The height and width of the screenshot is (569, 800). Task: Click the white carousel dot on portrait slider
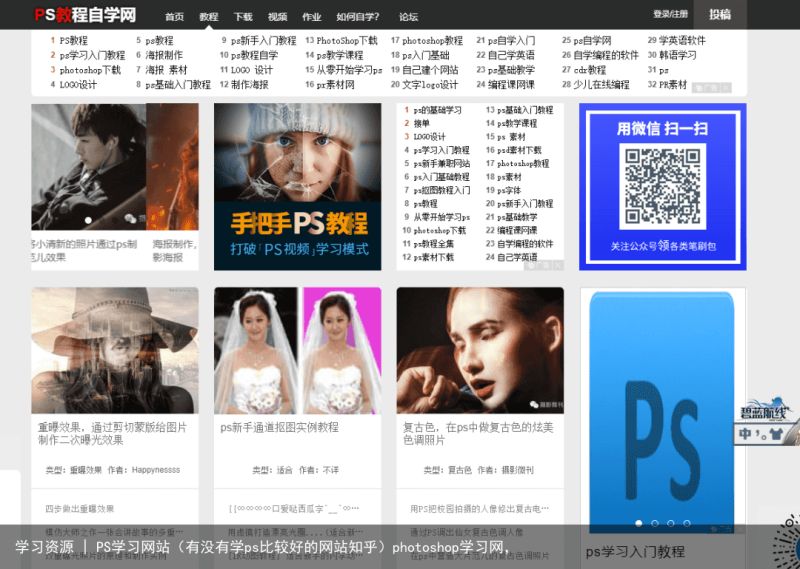point(88,220)
